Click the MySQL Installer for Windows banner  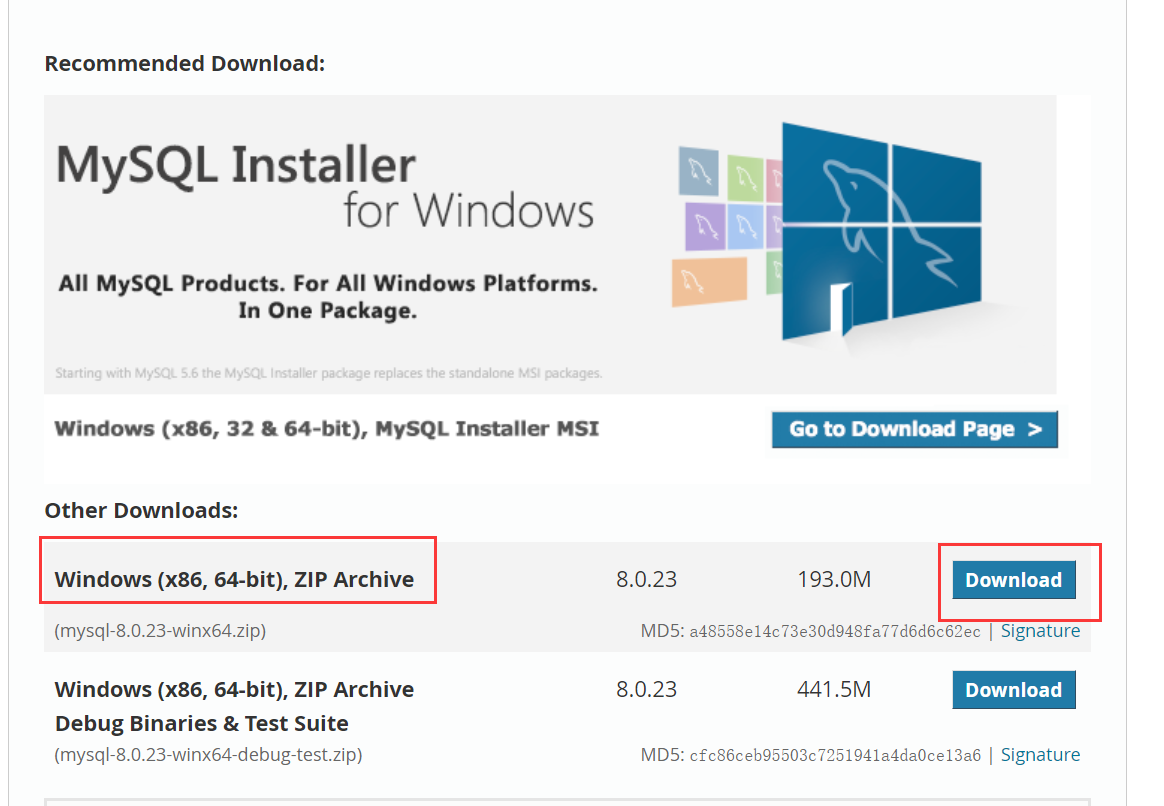[550, 244]
